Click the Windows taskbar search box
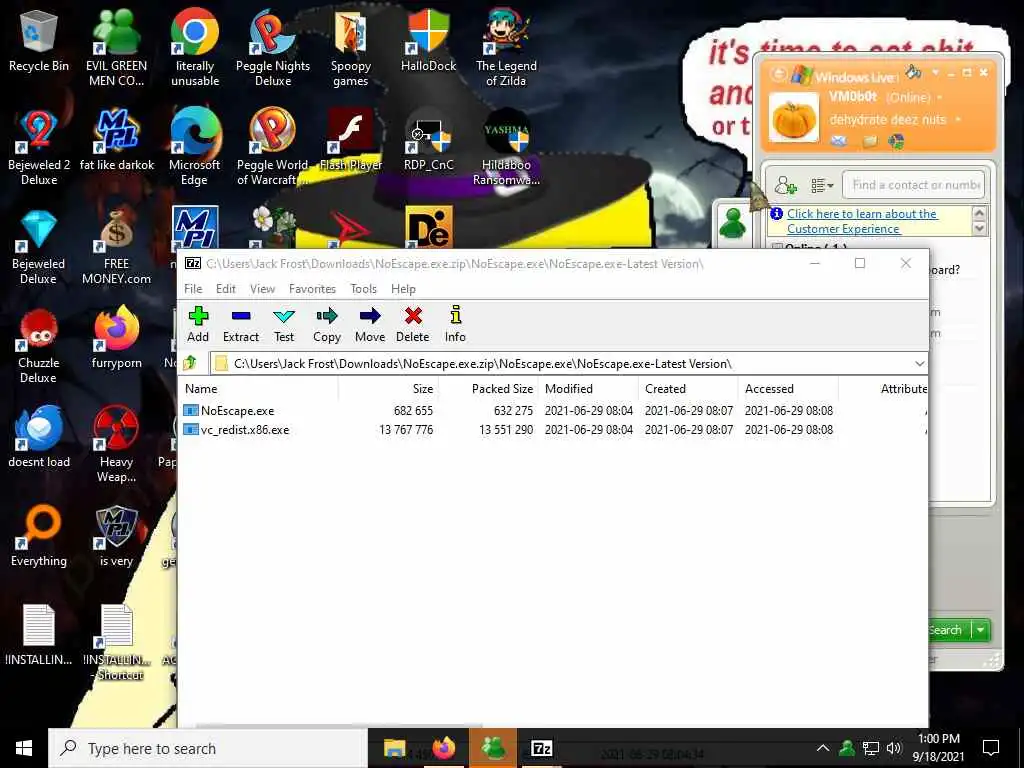The height and width of the screenshot is (768, 1024). [x=208, y=748]
